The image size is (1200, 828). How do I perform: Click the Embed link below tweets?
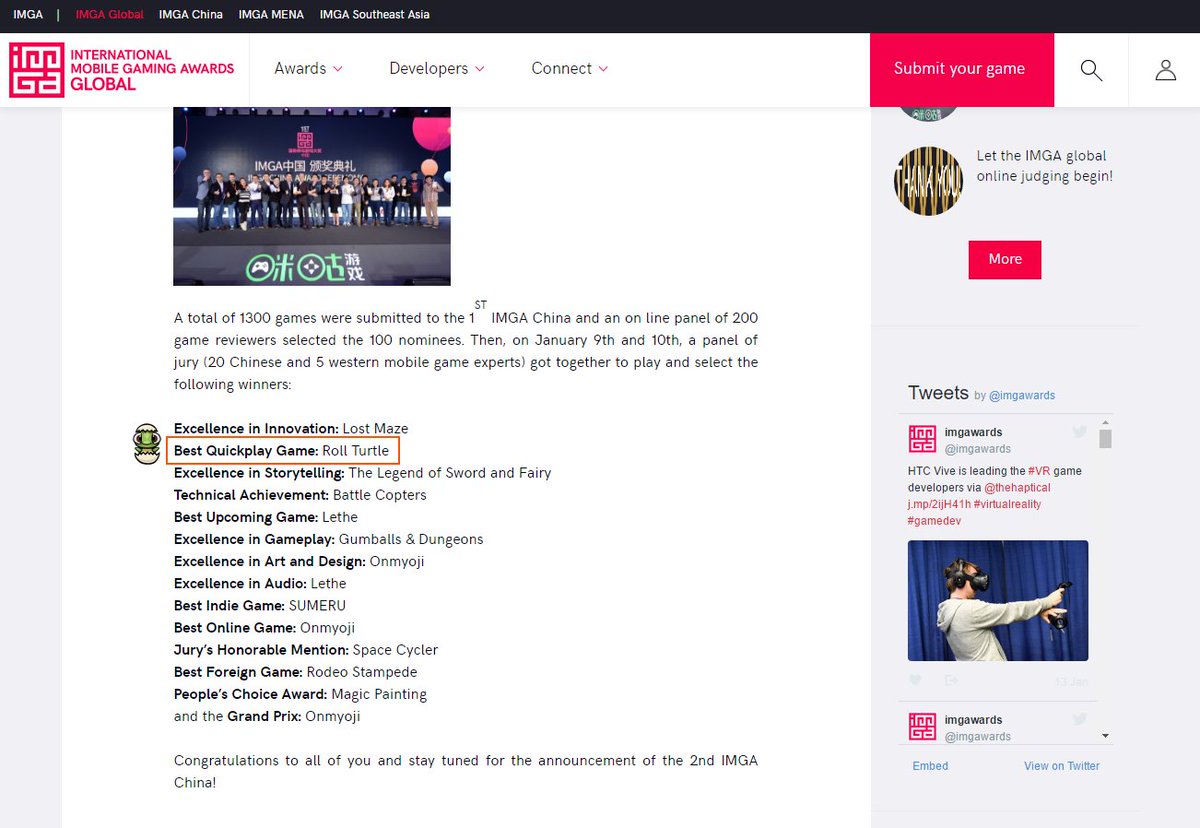(930, 766)
